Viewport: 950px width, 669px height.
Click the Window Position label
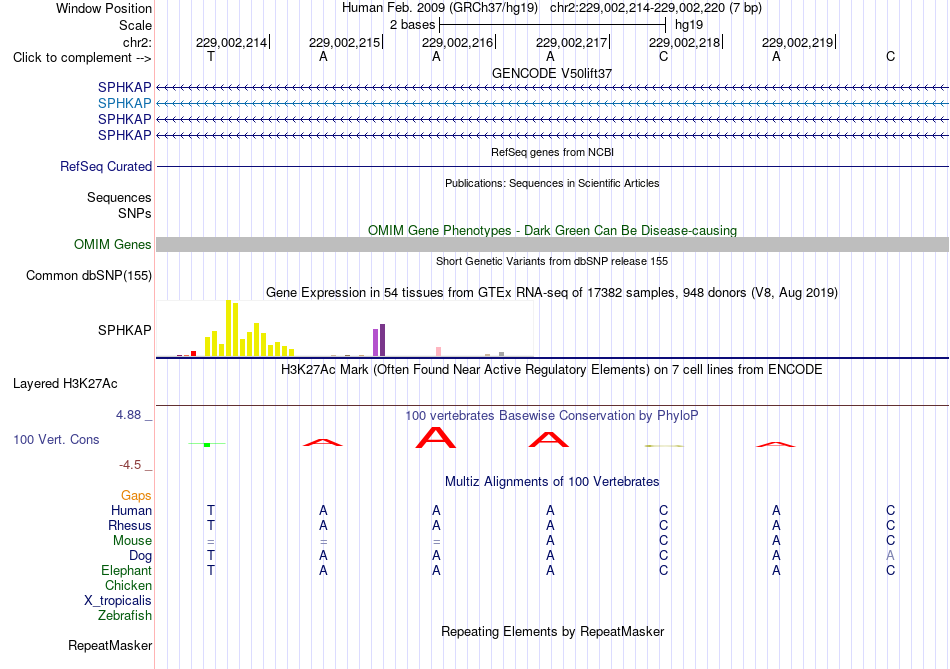[104, 8]
